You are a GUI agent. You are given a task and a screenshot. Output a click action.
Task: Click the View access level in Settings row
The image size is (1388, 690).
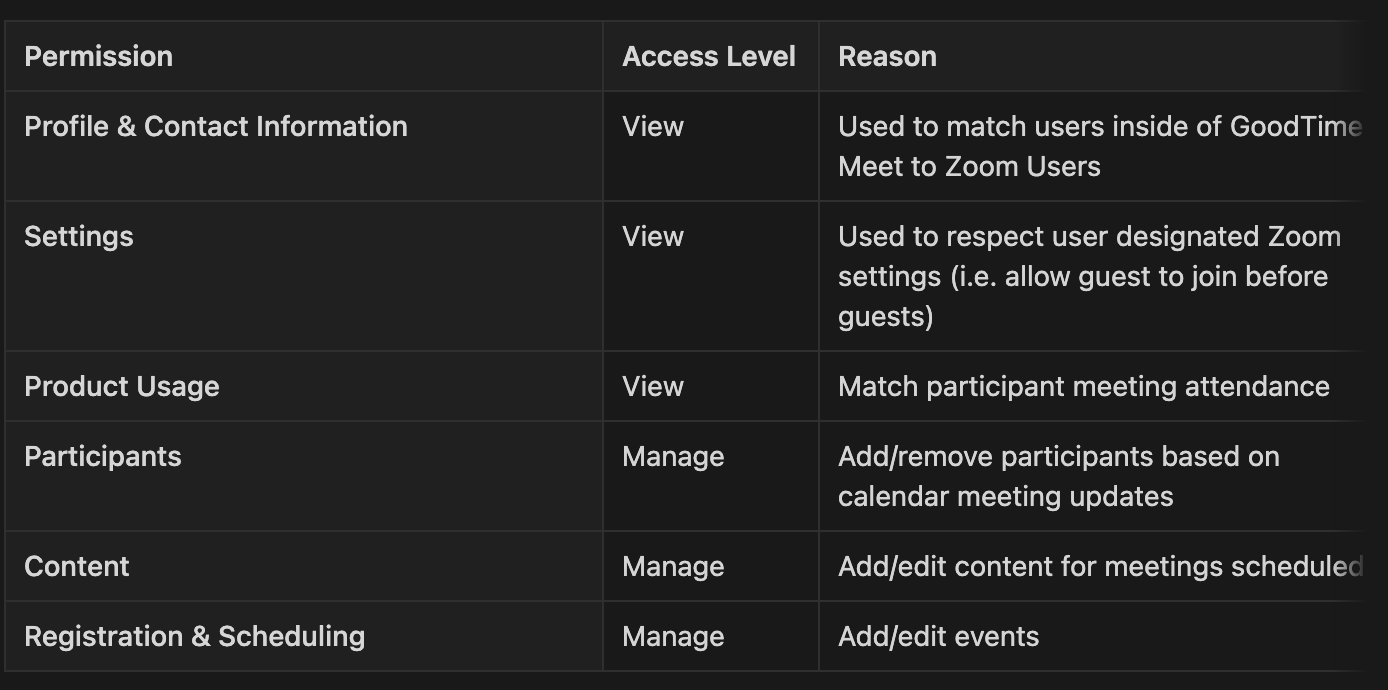653,237
